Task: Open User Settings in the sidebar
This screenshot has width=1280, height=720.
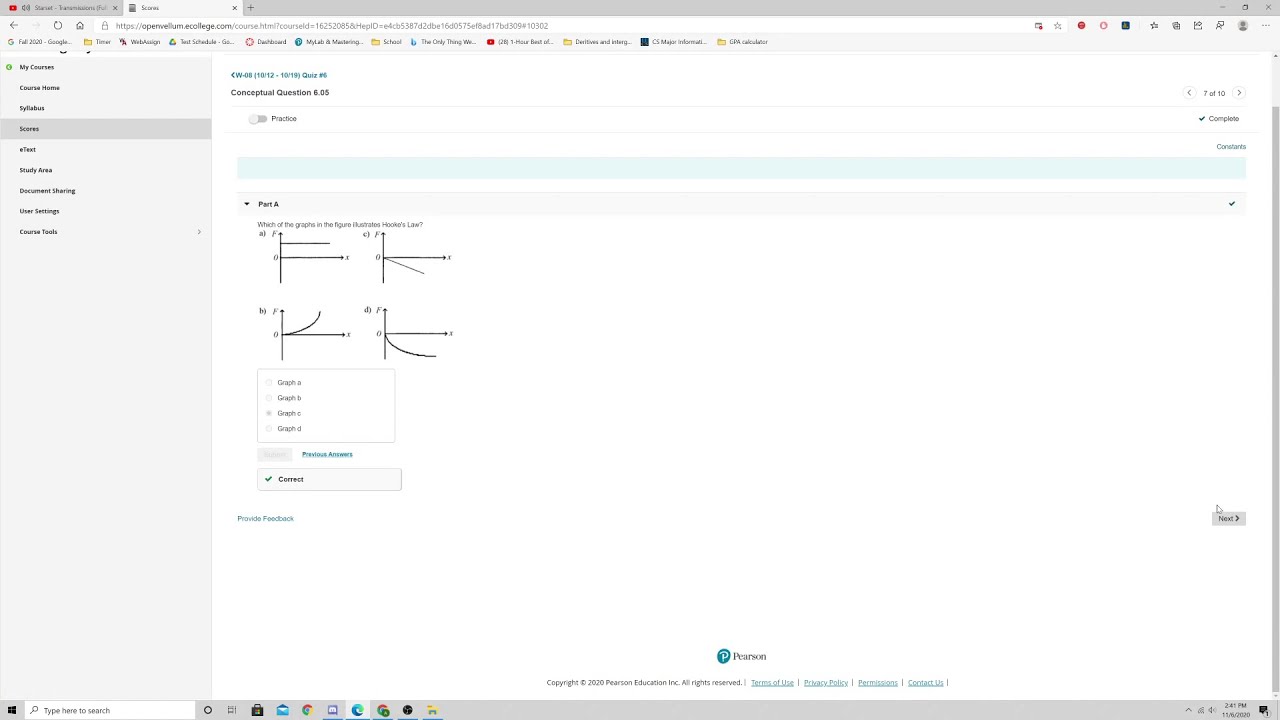Action: (39, 211)
